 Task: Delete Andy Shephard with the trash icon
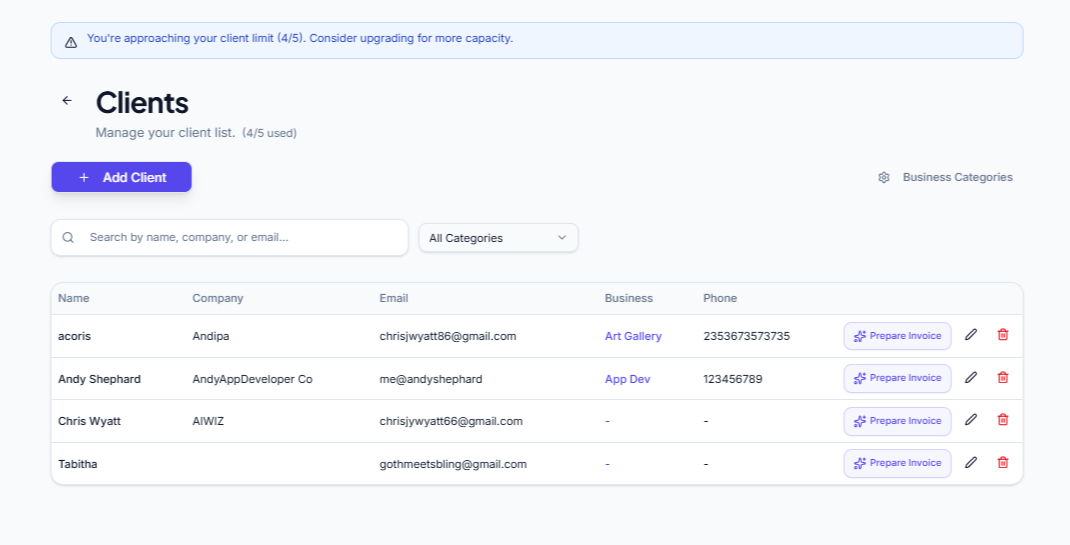click(x=1003, y=378)
